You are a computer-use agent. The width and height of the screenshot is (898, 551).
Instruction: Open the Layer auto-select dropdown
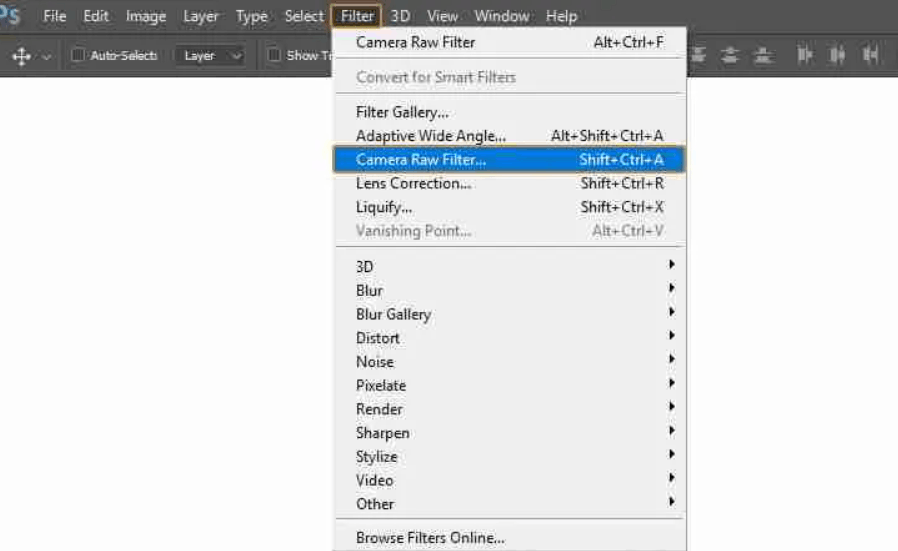pos(210,56)
